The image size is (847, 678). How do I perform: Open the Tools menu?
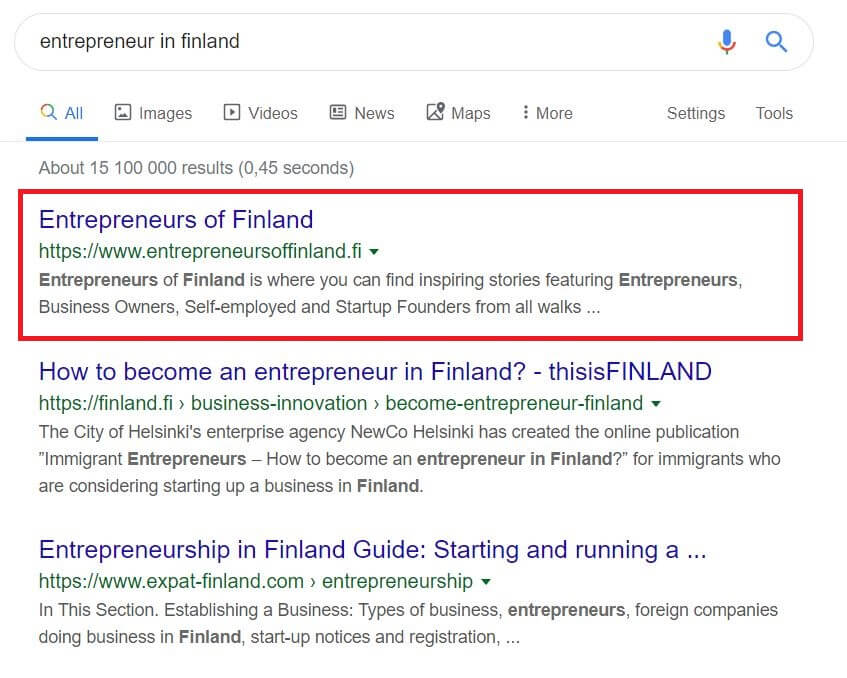coord(774,113)
